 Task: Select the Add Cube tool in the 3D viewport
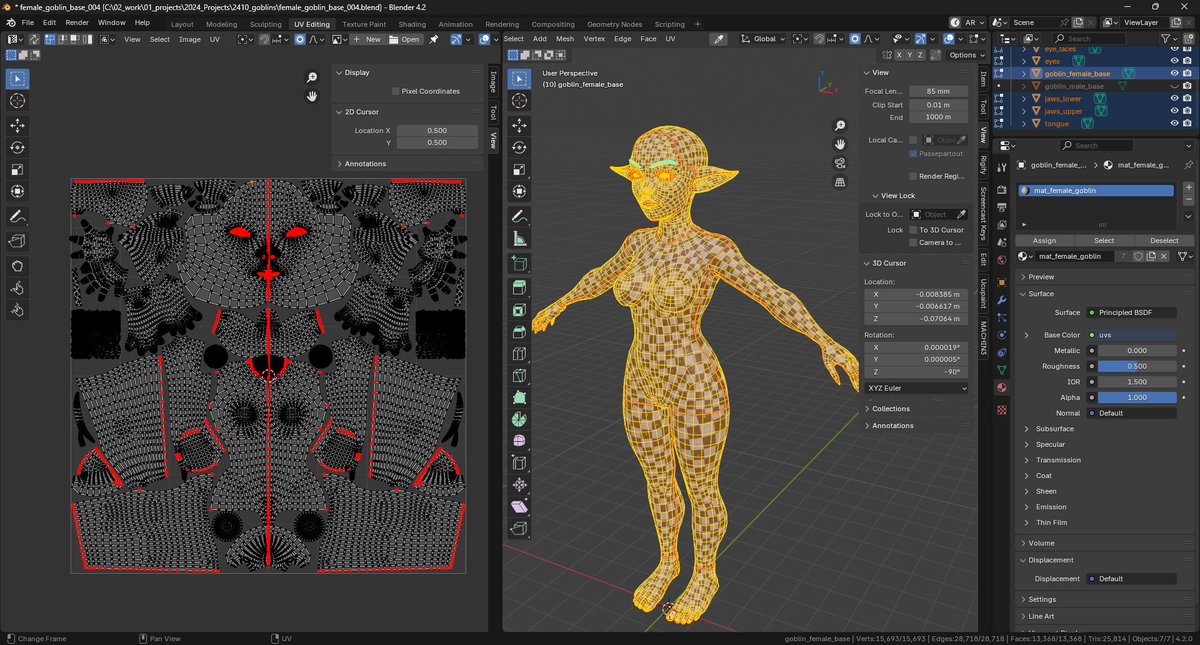click(519, 264)
